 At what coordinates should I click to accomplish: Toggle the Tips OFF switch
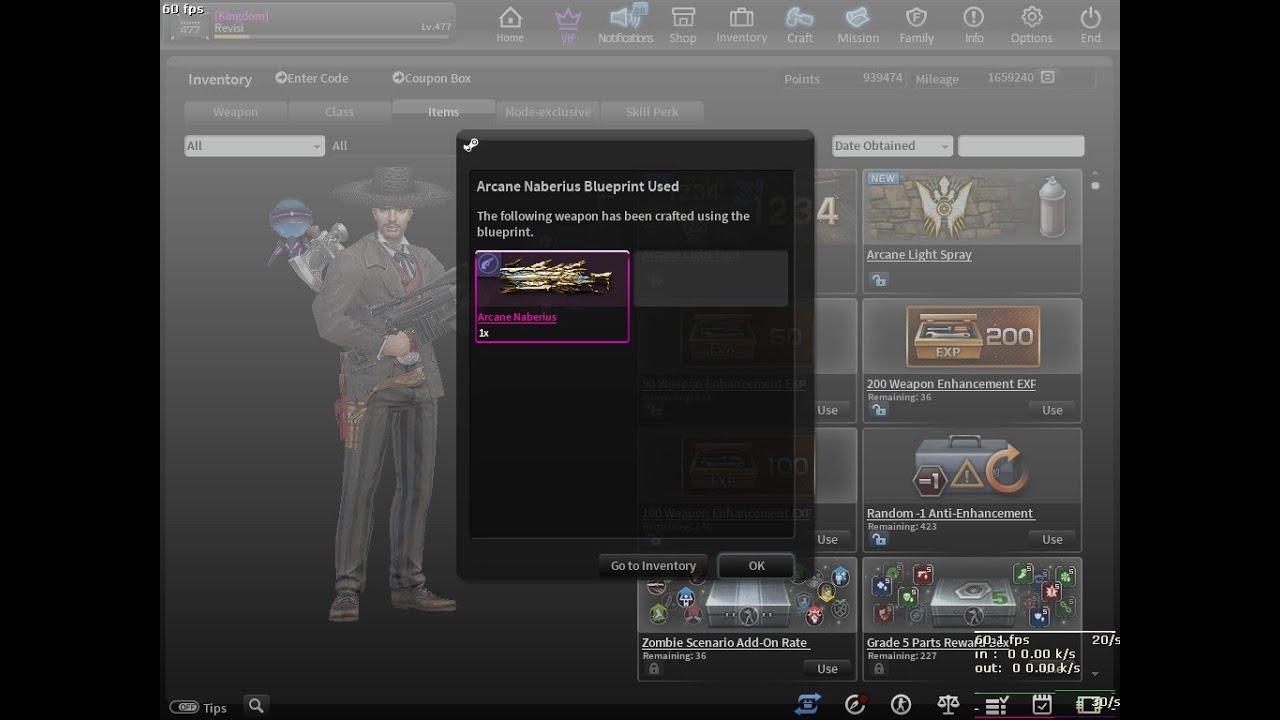pos(184,707)
